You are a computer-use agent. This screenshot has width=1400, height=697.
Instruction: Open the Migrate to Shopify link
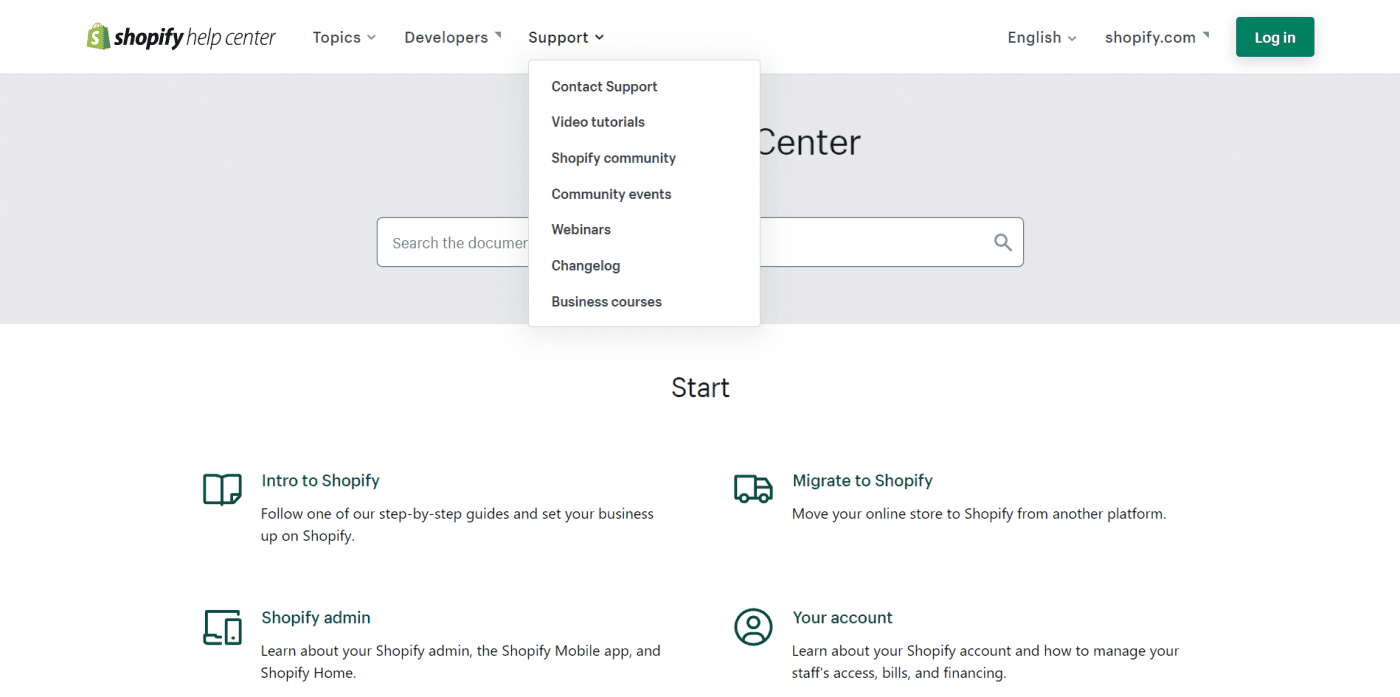tap(862, 480)
